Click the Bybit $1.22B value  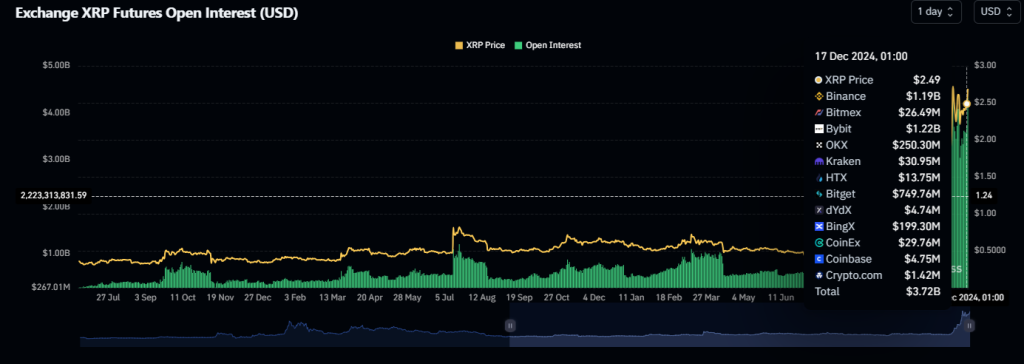pos(923,129)
